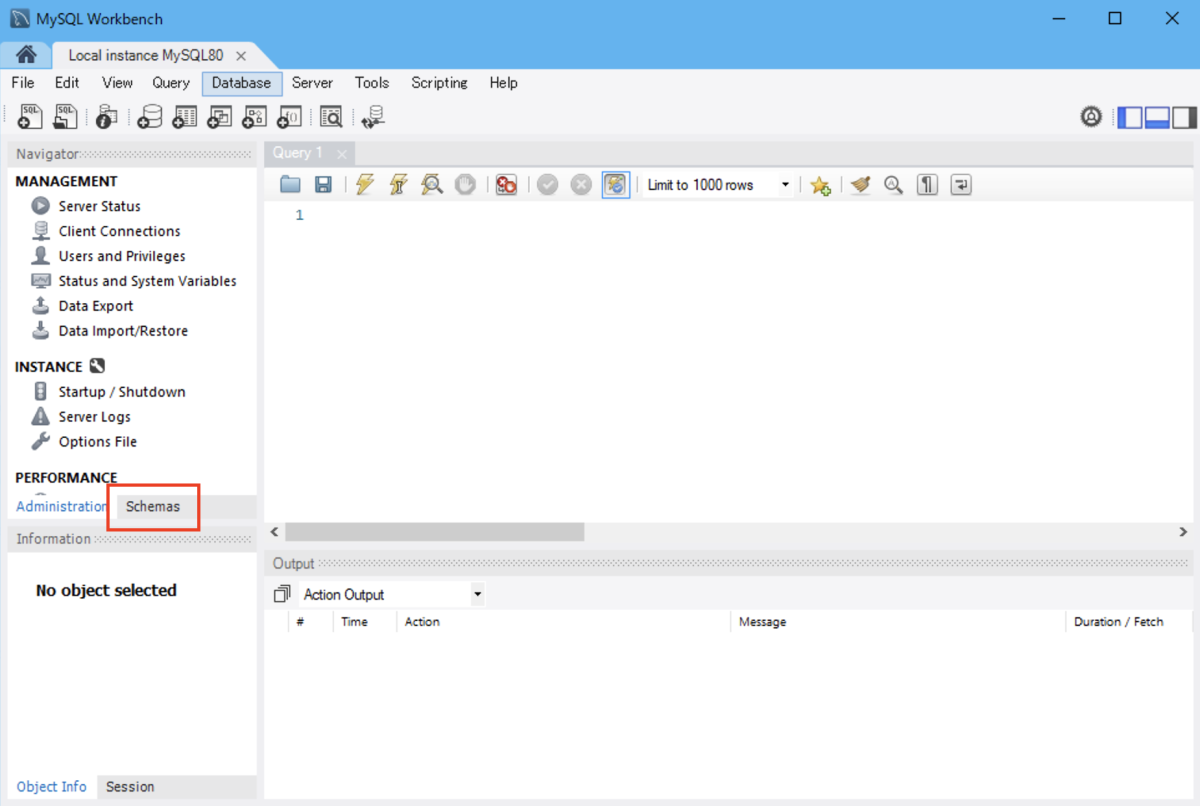
Task: Open the Help menu
Action: click(504, 83)
